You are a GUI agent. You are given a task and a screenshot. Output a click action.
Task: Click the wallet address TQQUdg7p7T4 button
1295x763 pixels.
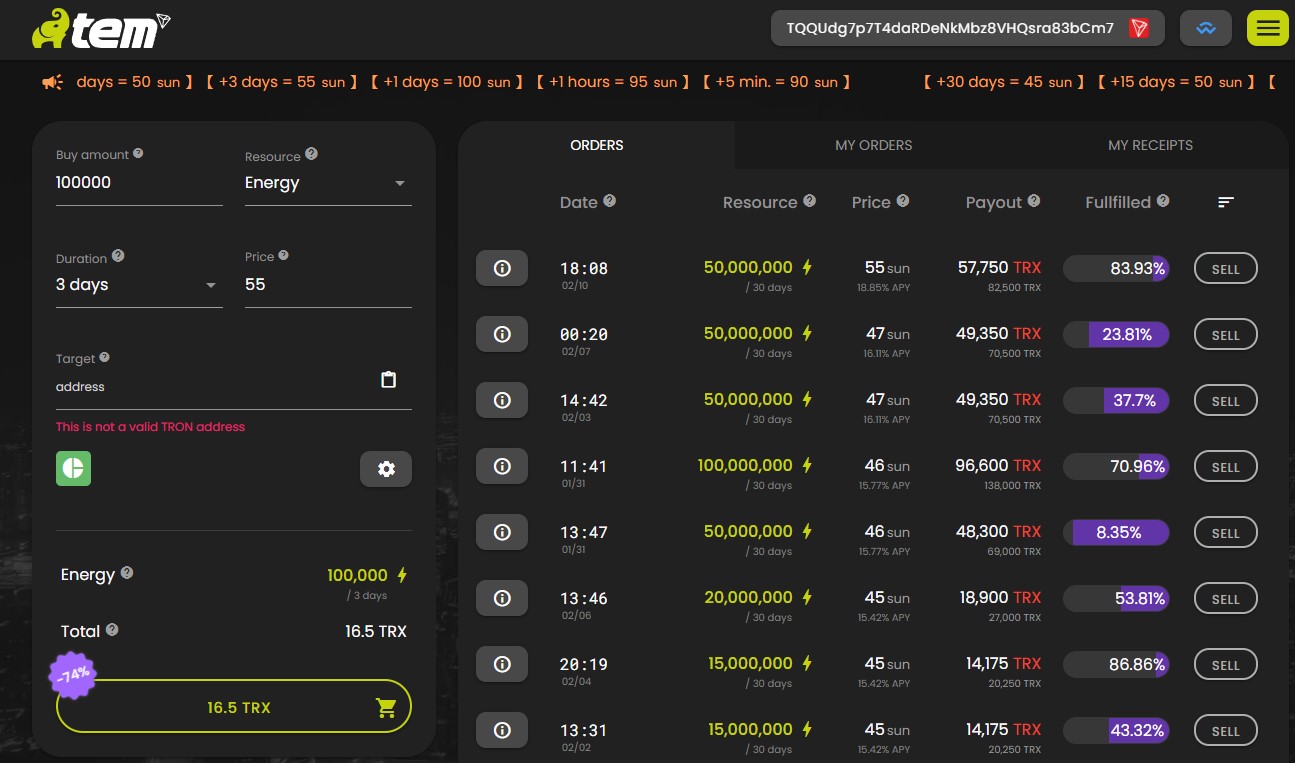pos(968,28)
